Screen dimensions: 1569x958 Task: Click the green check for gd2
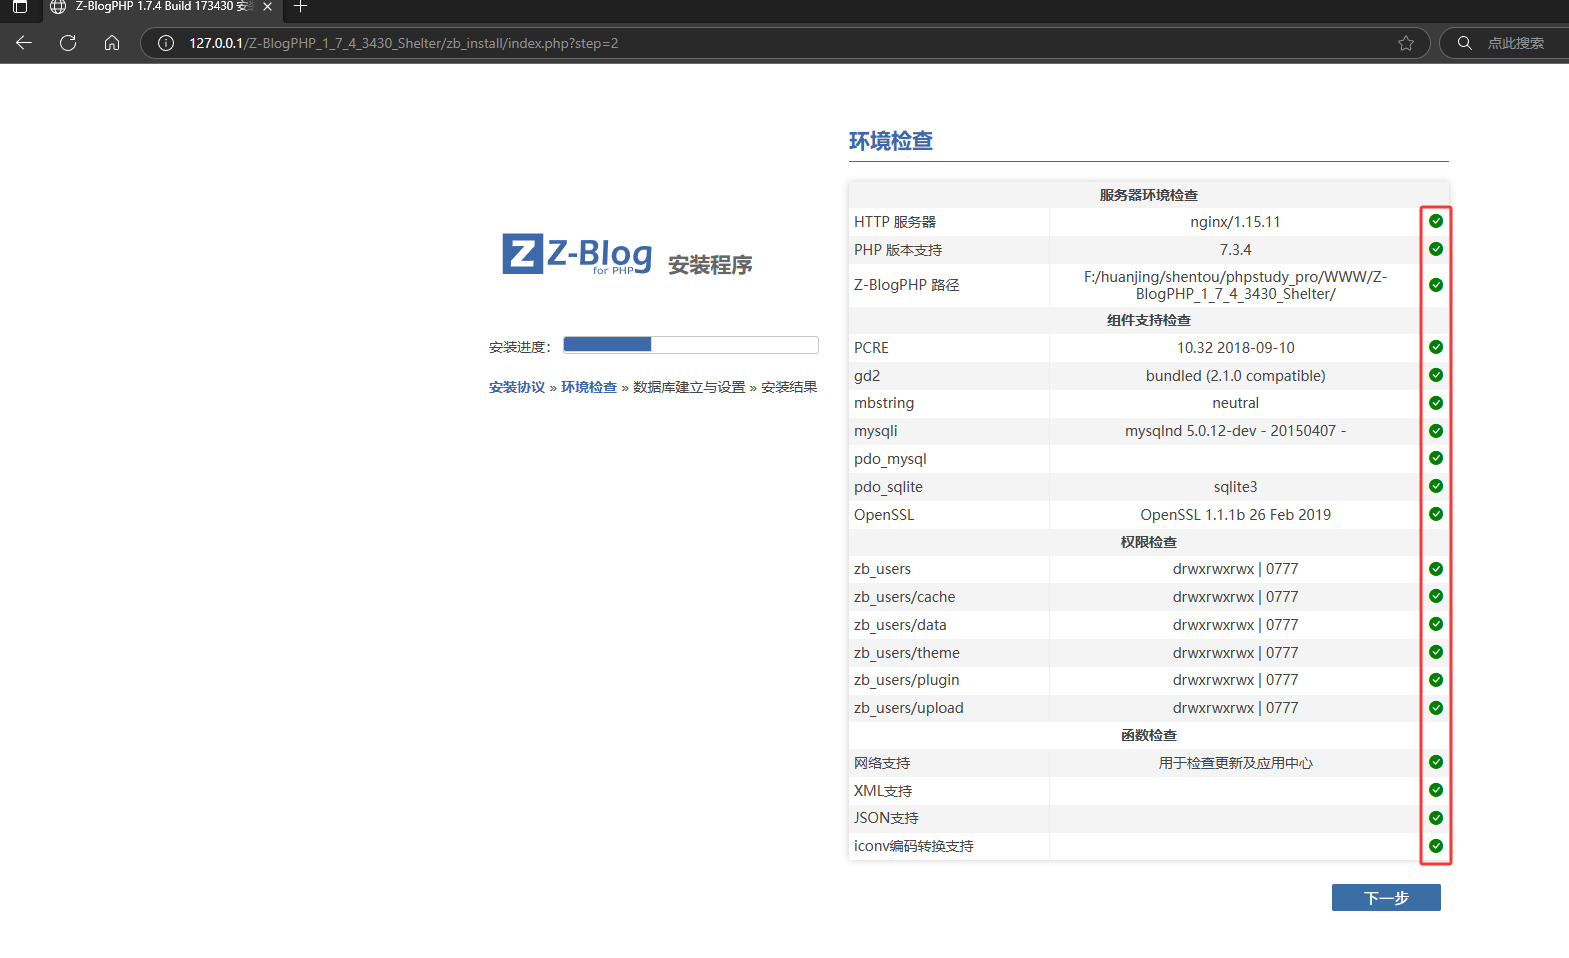1436,375
